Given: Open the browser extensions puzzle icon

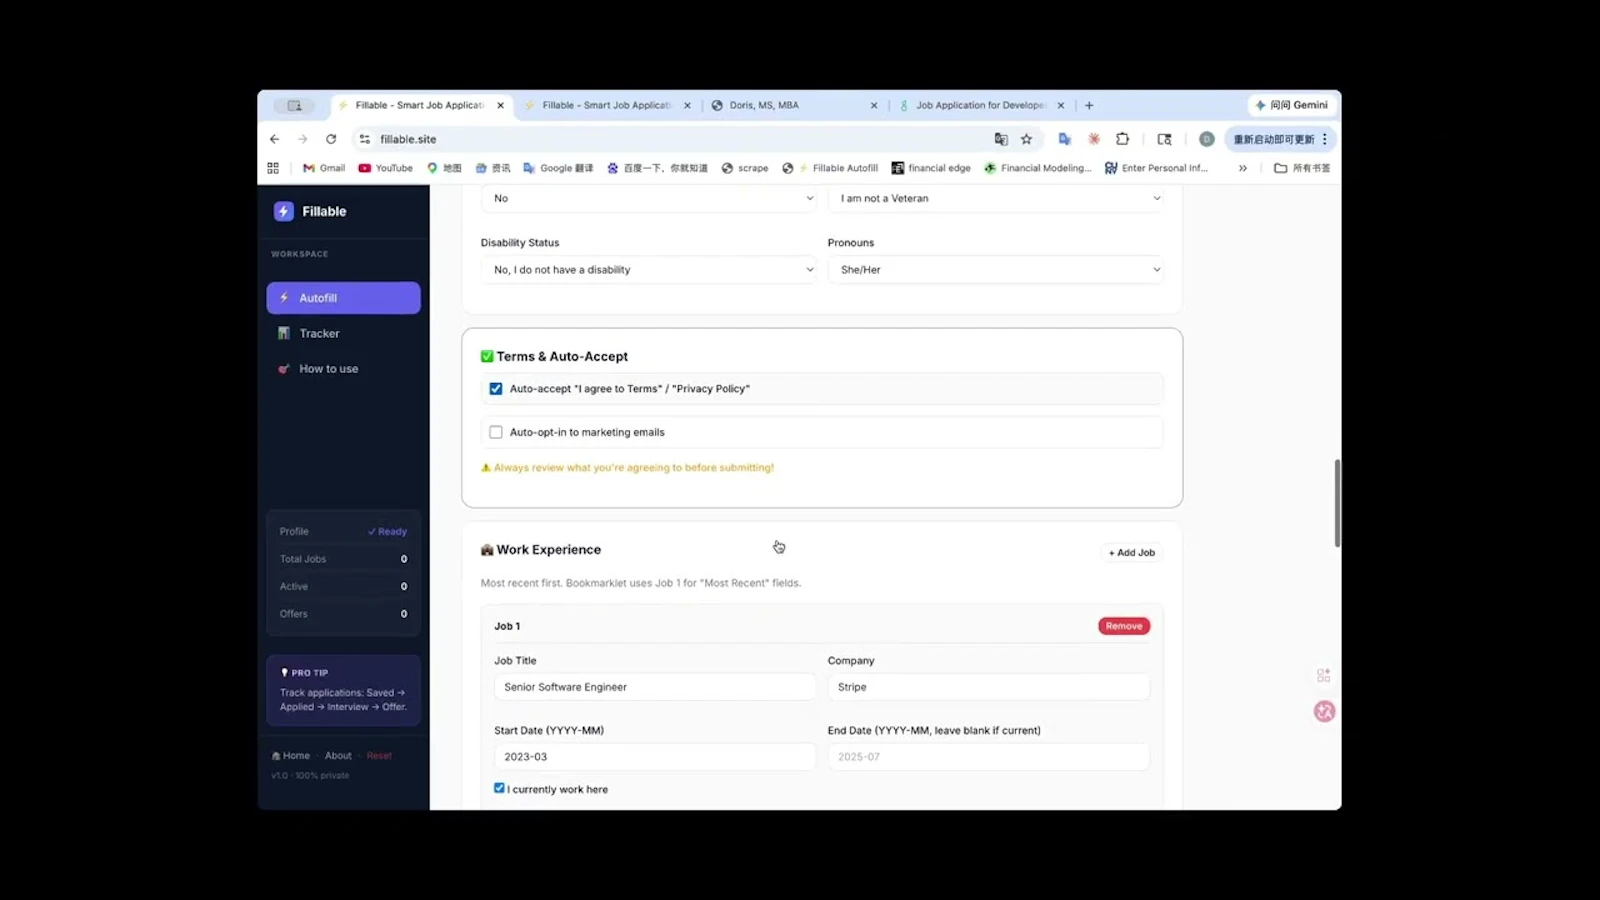Looking at the screenshot, I should click(1122, 139).
